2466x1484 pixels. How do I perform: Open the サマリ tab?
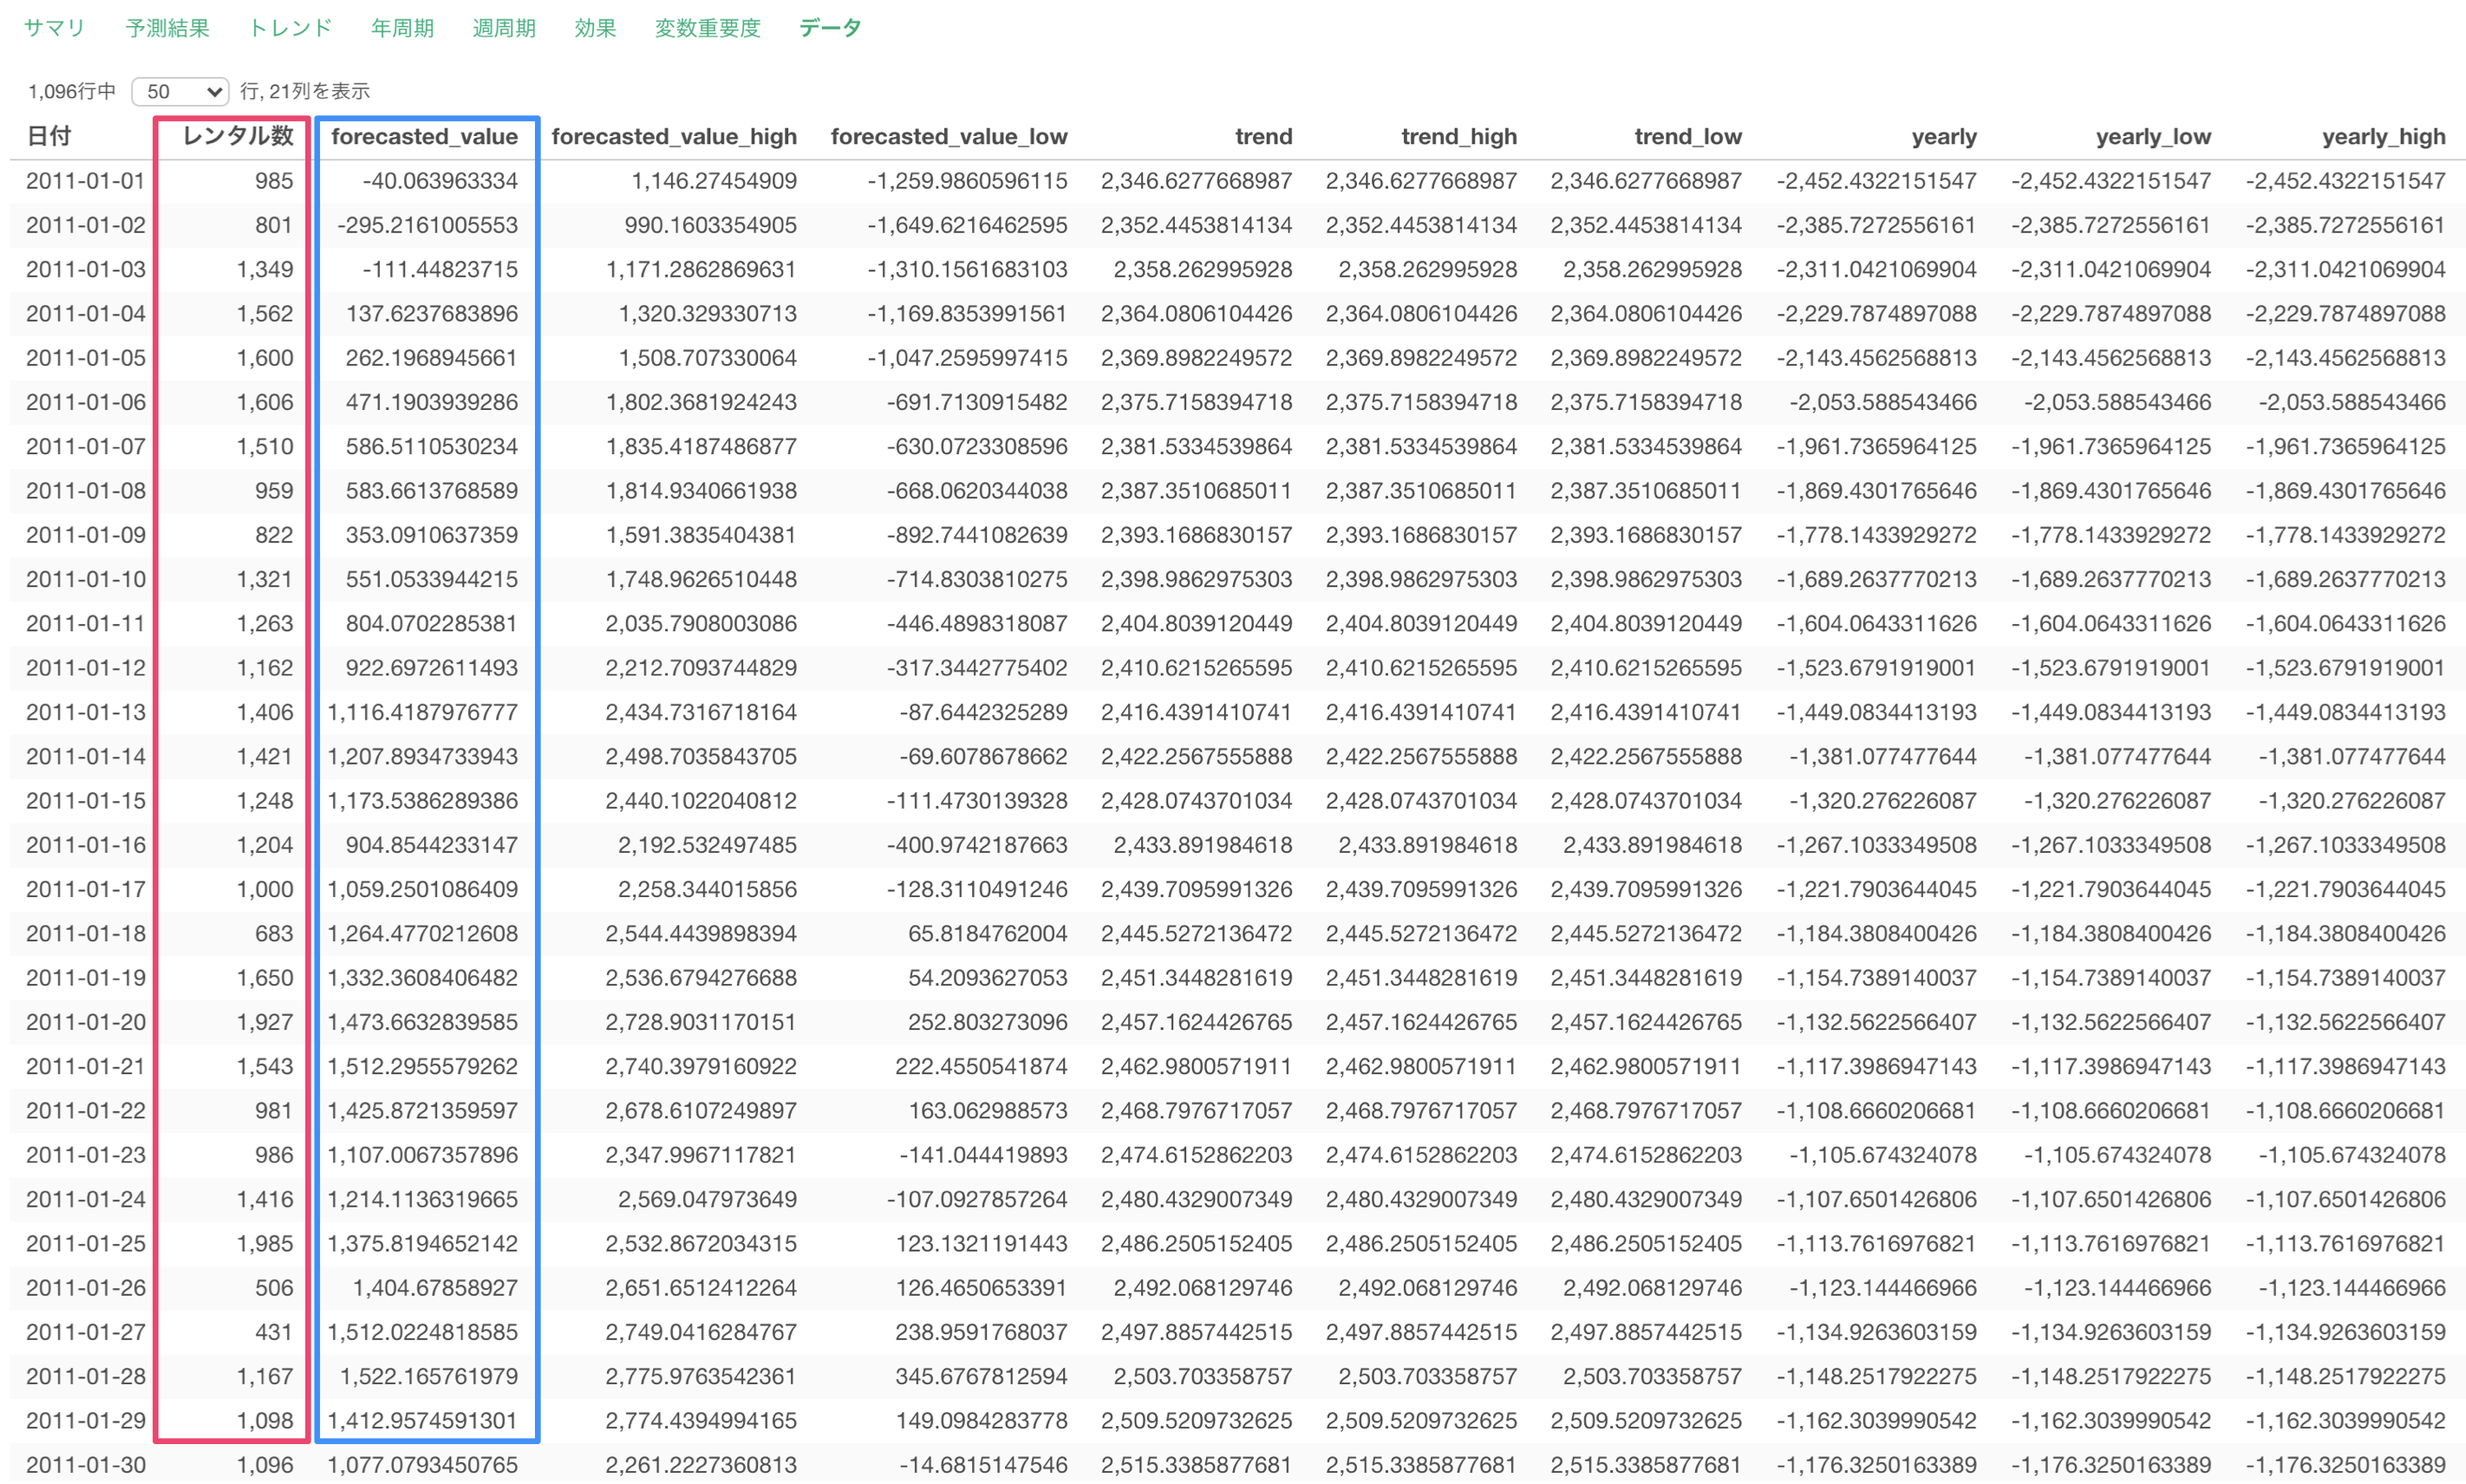pos(54,28)
